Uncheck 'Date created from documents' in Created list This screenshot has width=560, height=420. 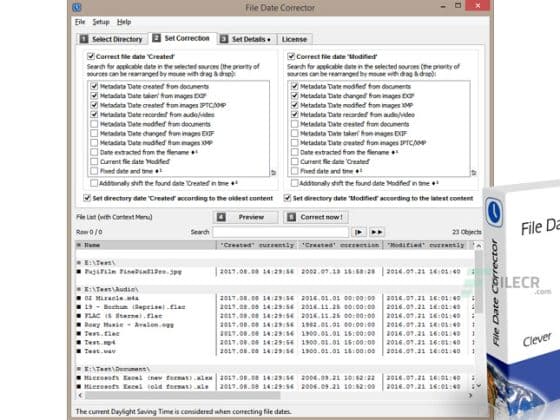[94, 86]
